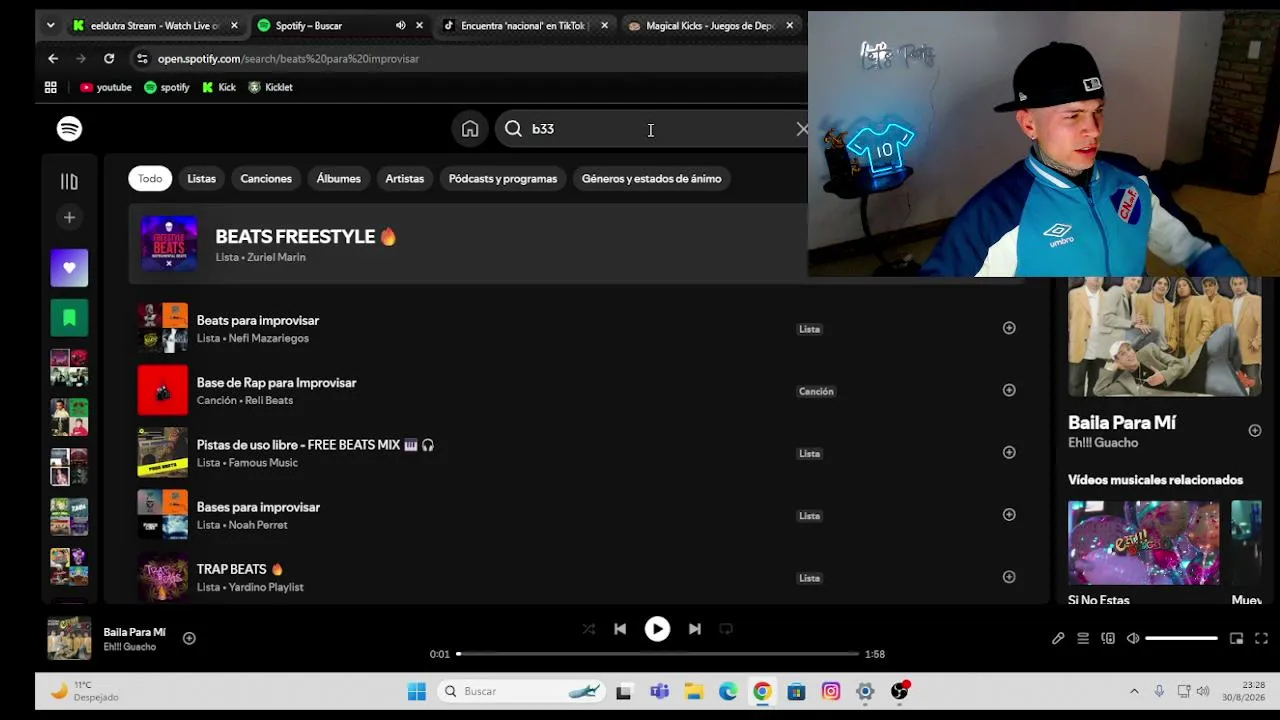Click the magnifier icon in Spotify search
The width and height of the screenshot is (1280, 720).
[x=513, y=129]
